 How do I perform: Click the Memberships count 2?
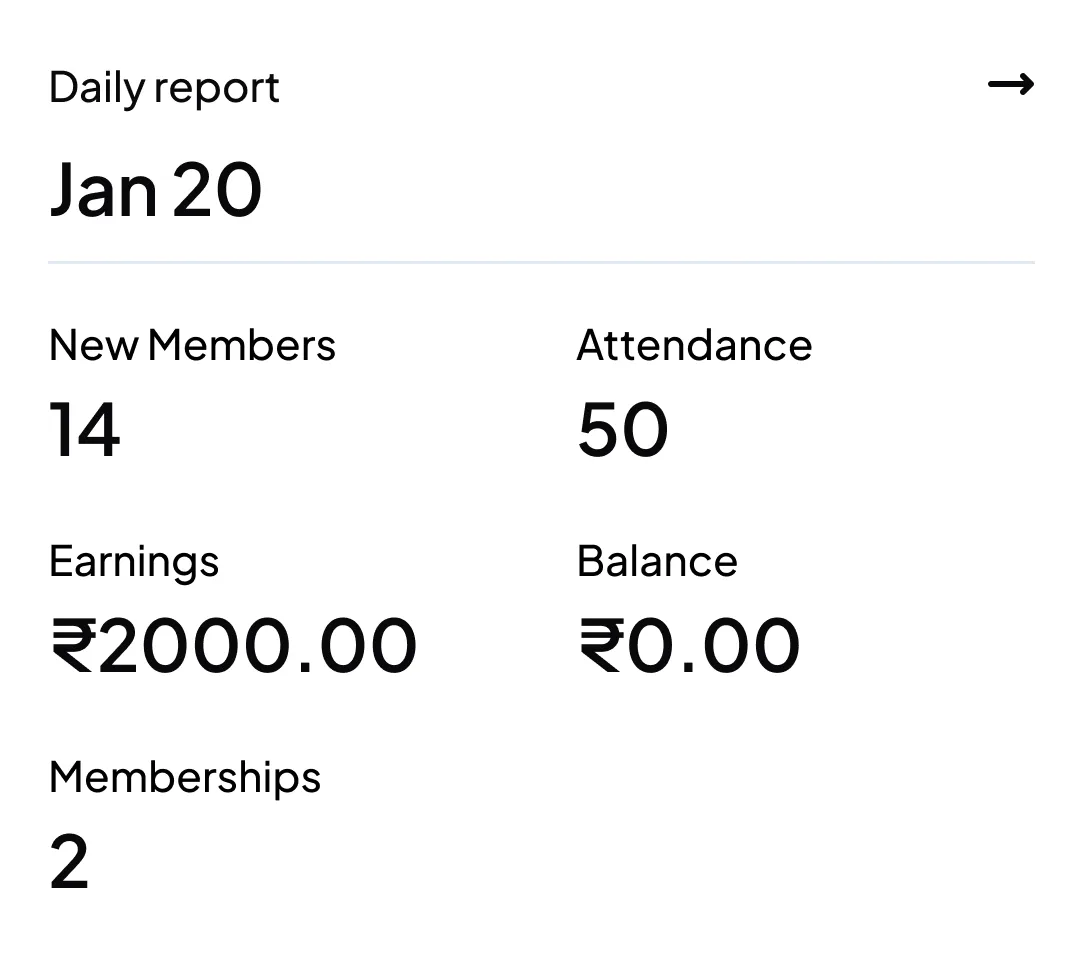[69, 862]
